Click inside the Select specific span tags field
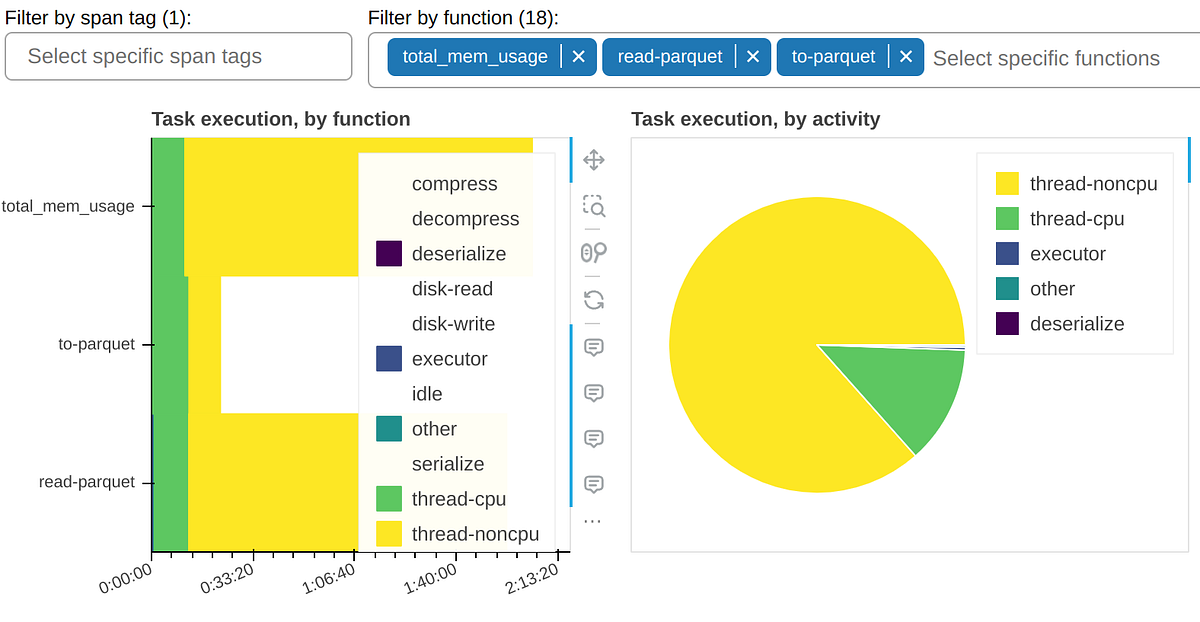The image size is (1200, 622). pos(178,57)
